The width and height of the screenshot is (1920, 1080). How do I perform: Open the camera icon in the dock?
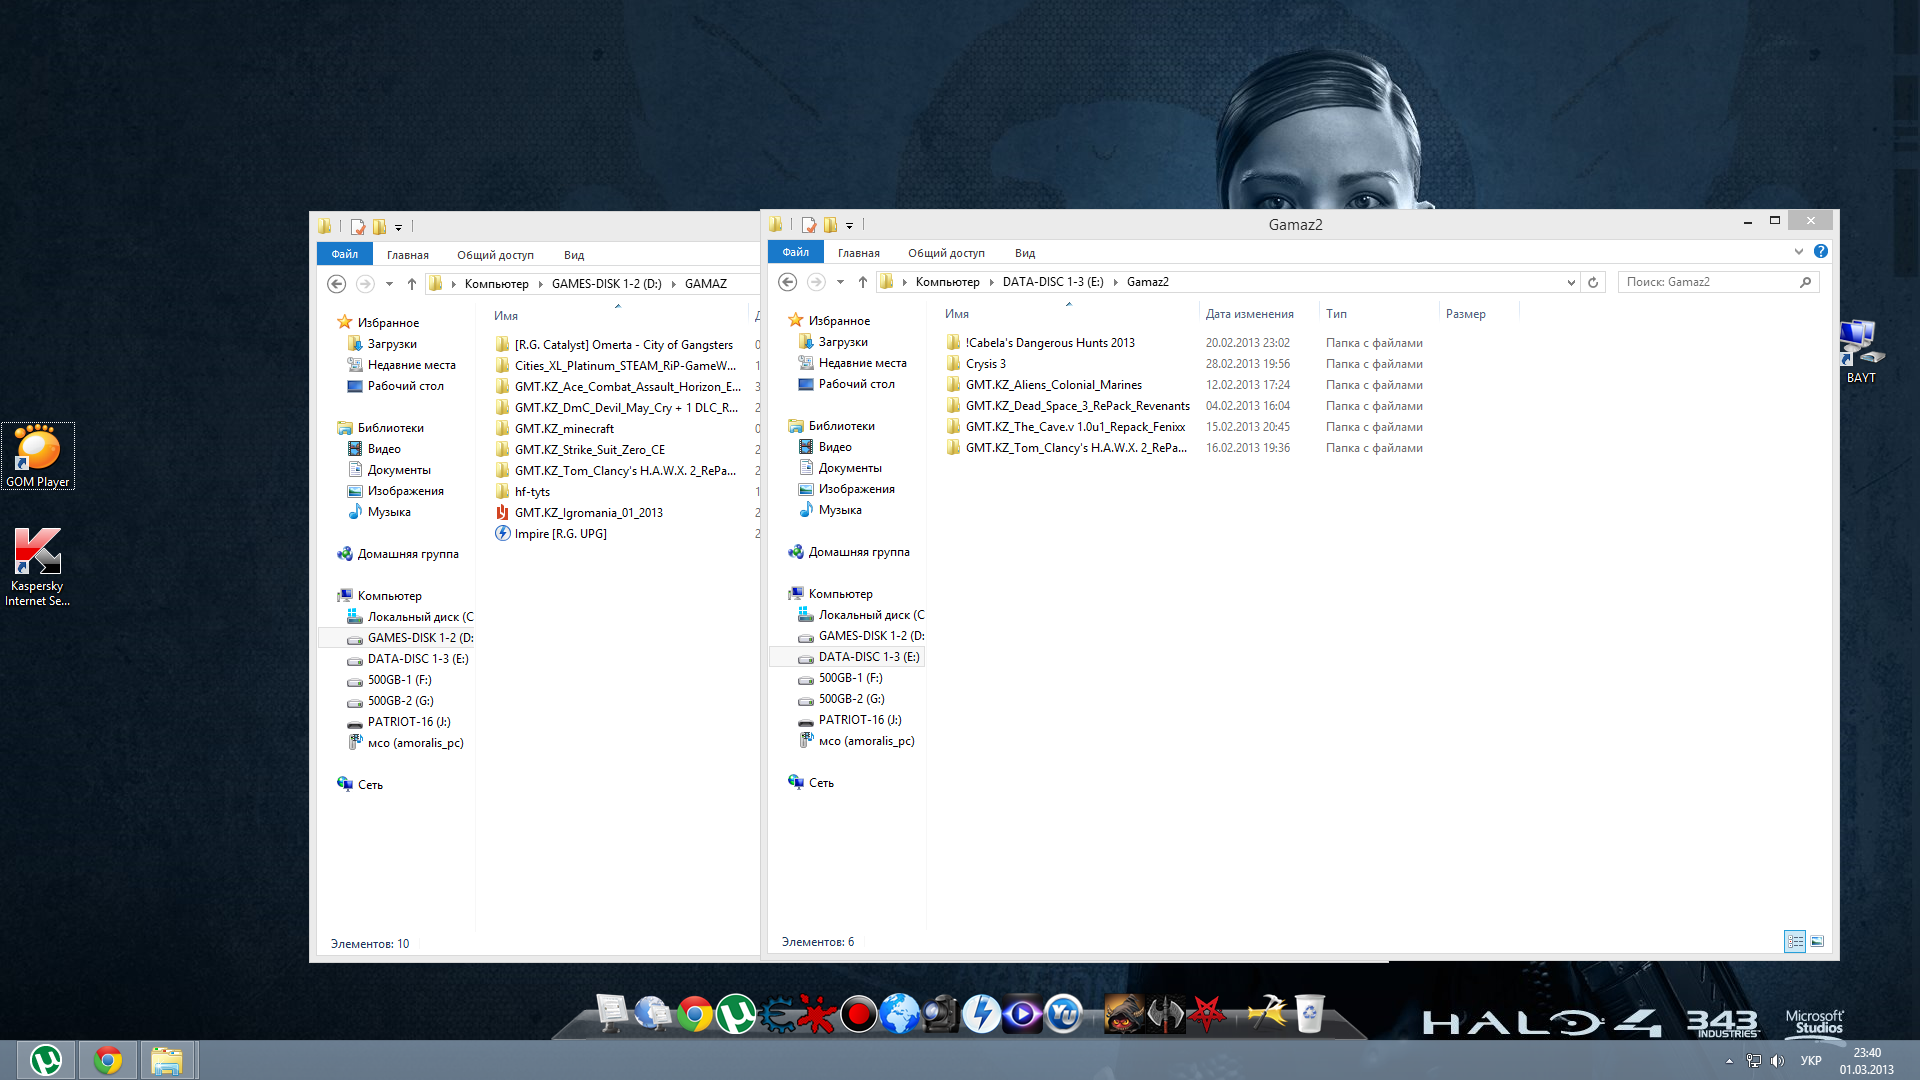(x=940, y=1014)
